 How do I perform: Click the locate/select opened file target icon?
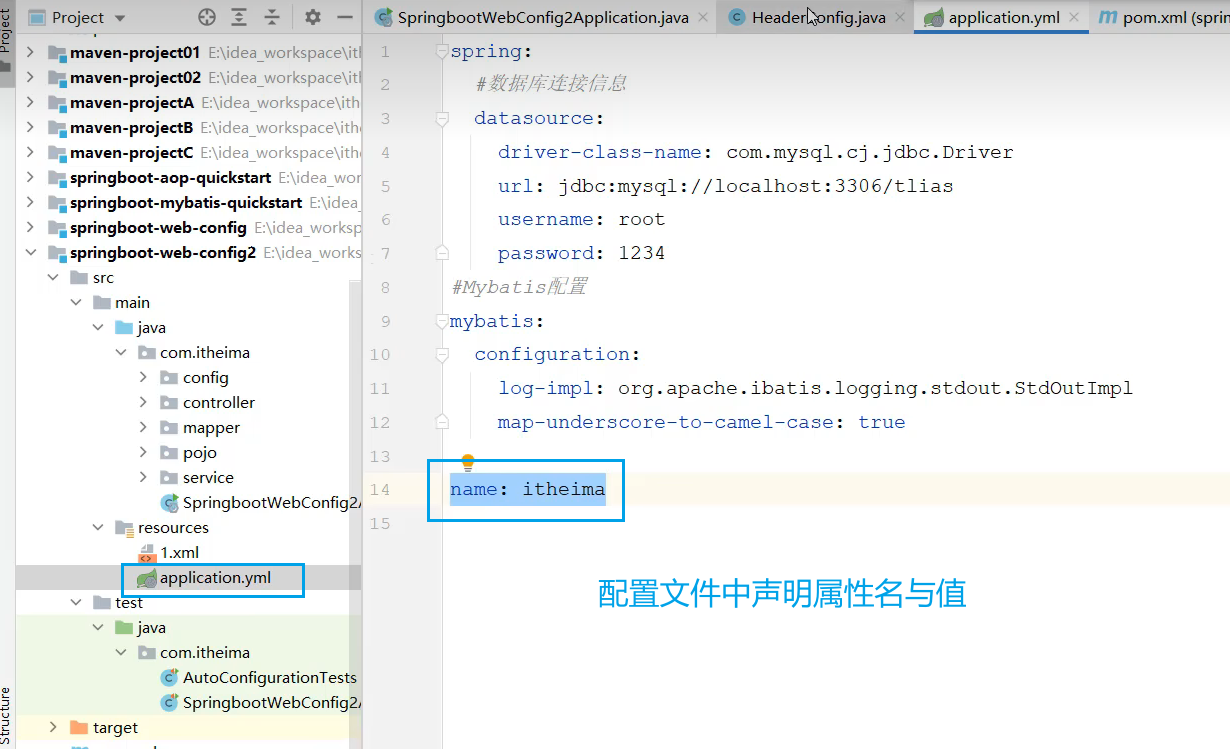(x=207, y=17)
